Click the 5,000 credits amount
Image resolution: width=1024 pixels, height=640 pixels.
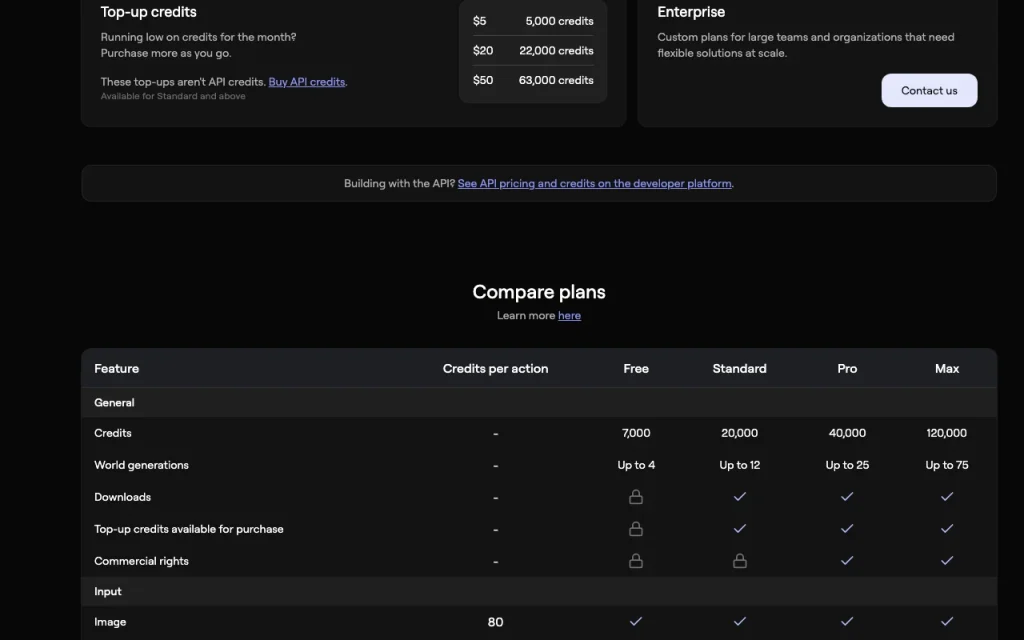559,21
